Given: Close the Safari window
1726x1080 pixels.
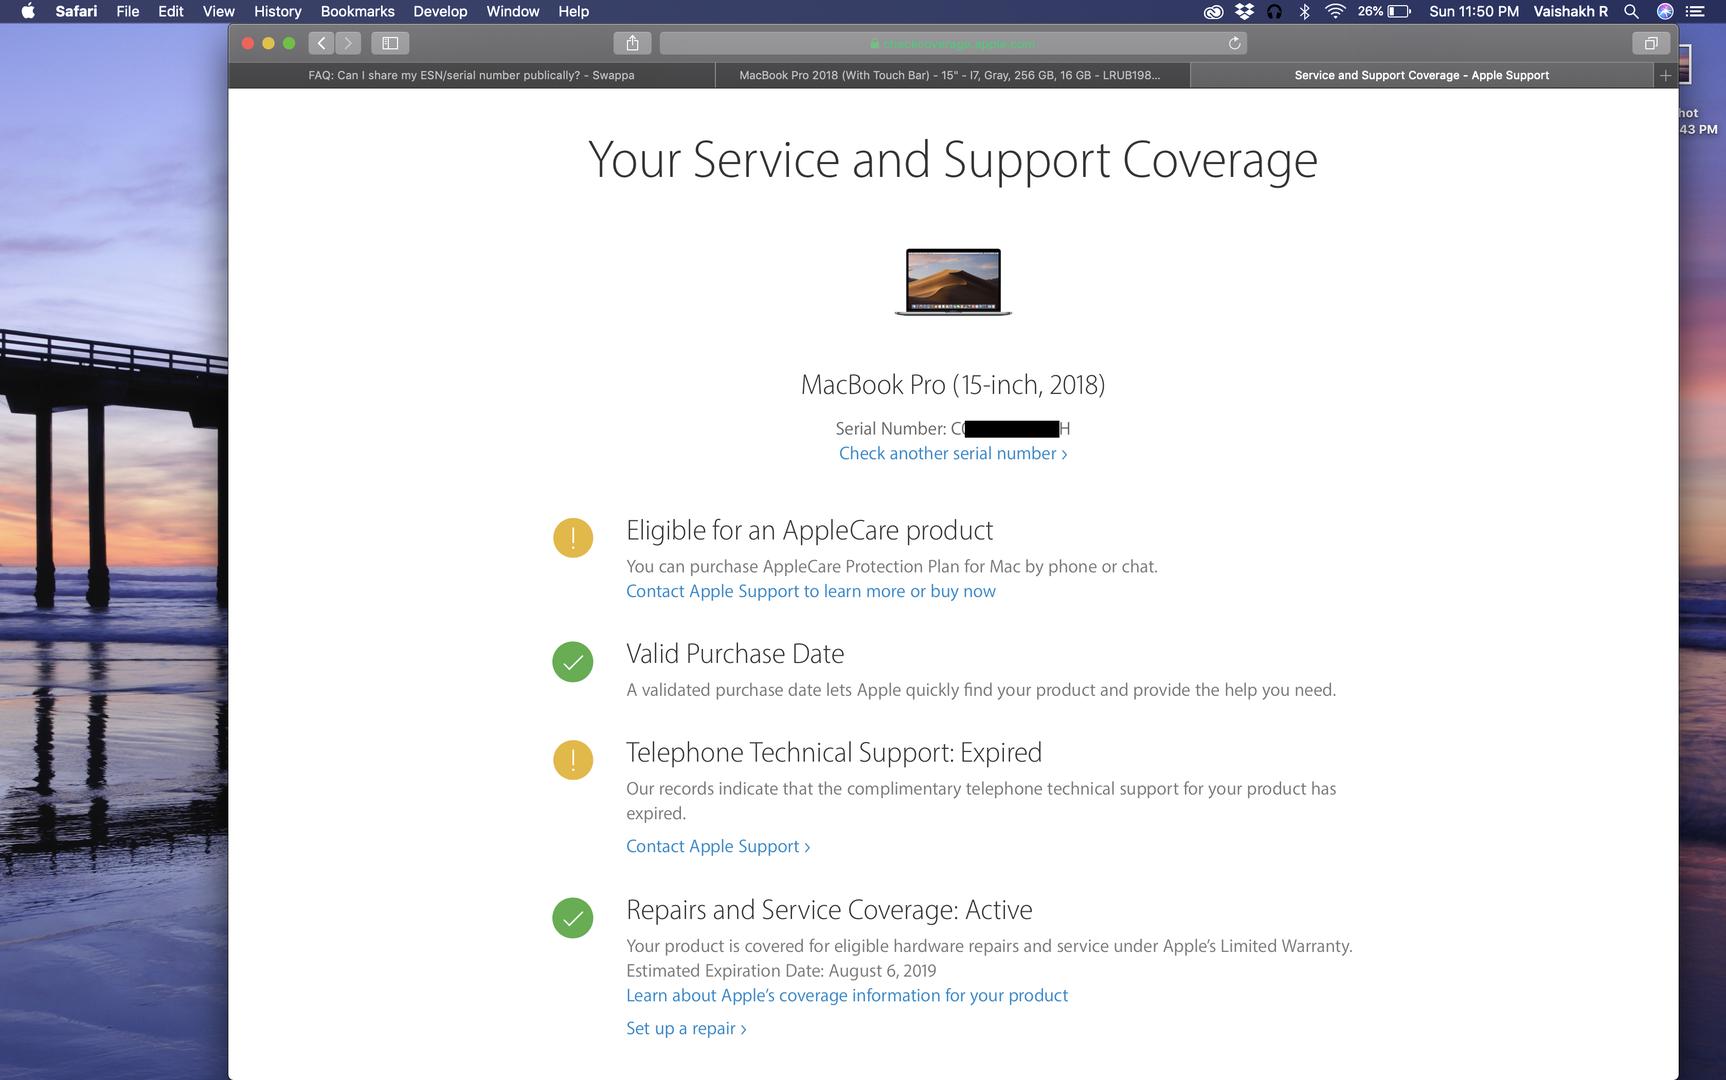Looking at the screenshot, I should 248,43.
